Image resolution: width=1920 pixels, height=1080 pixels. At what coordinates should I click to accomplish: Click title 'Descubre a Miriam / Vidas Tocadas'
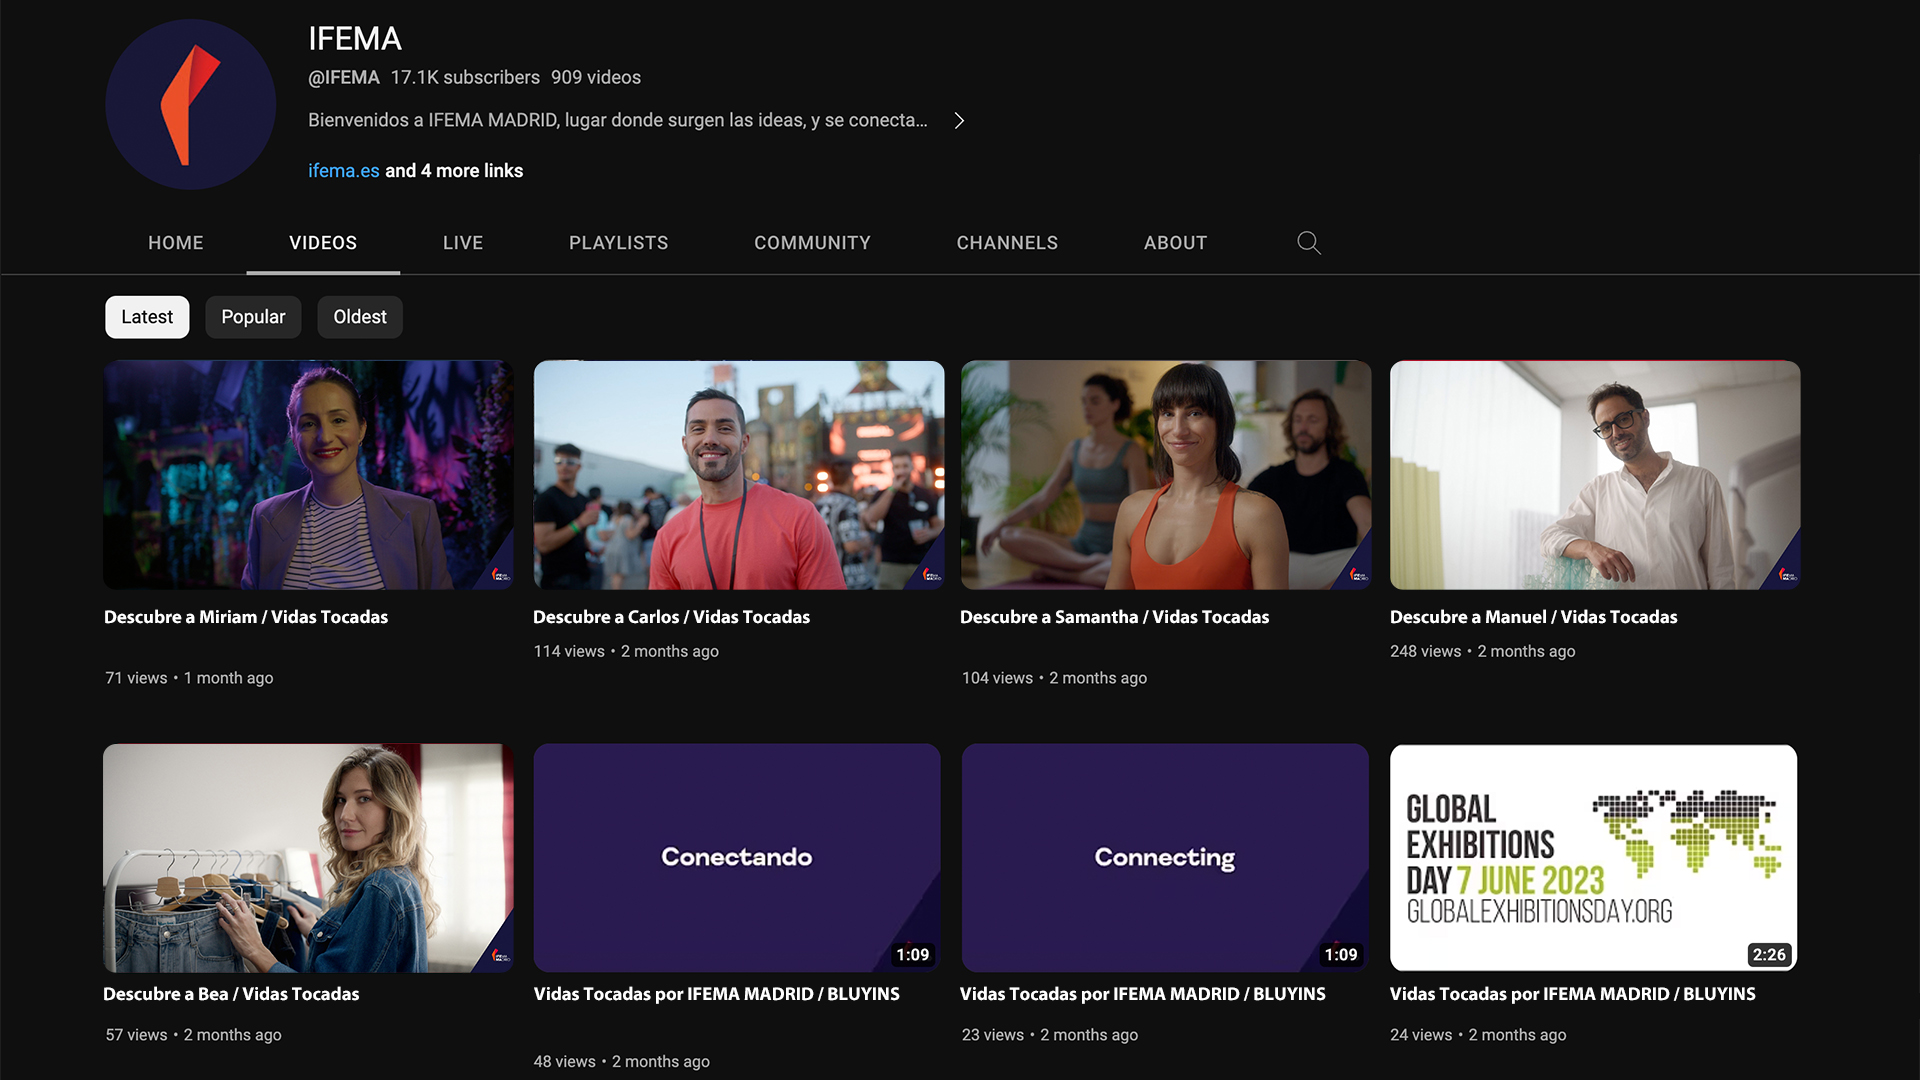(x=246, y=617)
